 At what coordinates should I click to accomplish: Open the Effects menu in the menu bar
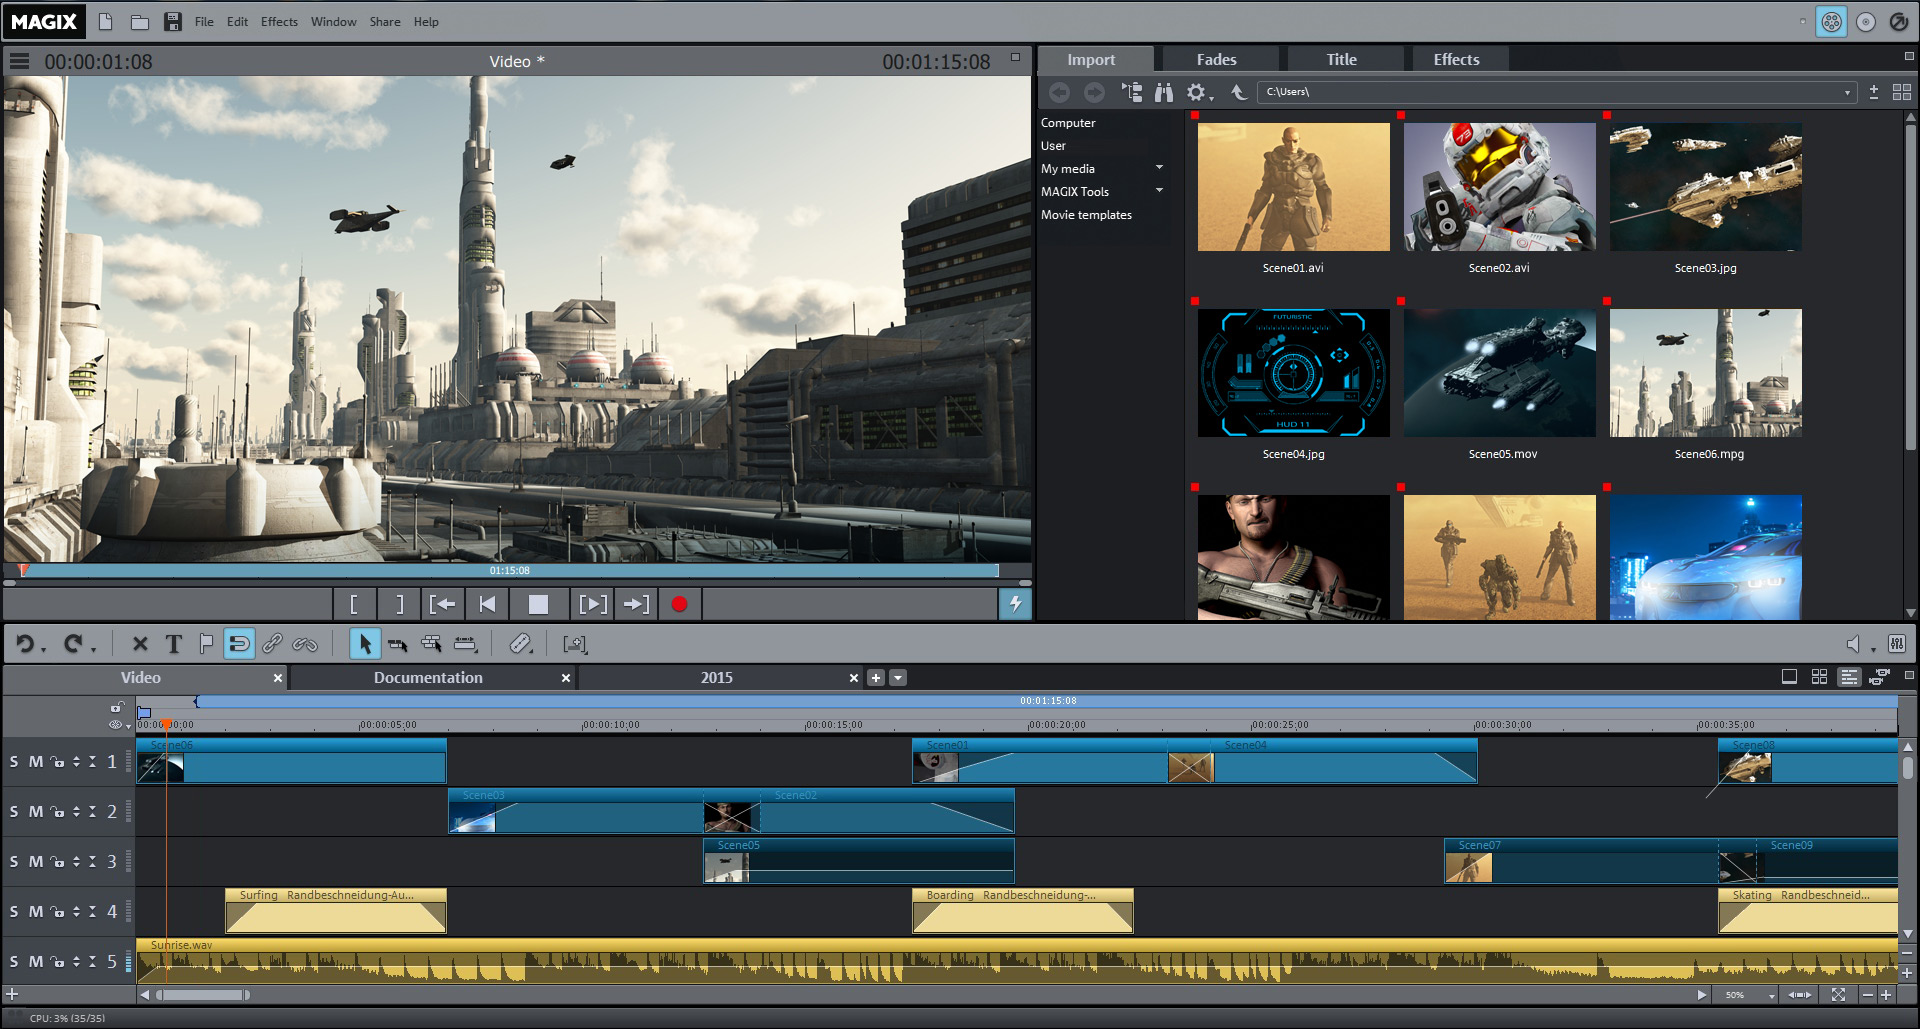[x=278, y=21]
